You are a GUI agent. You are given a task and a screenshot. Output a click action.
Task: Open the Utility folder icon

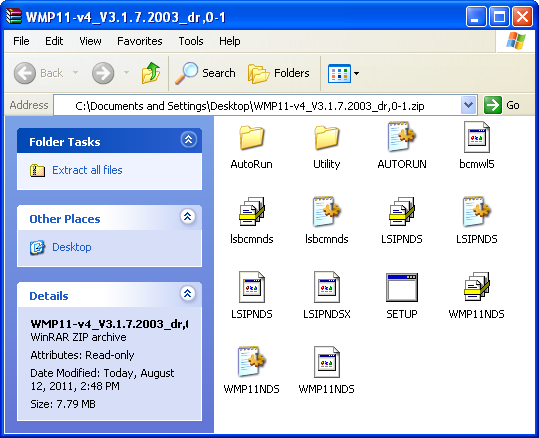click(x=327, y=138)
